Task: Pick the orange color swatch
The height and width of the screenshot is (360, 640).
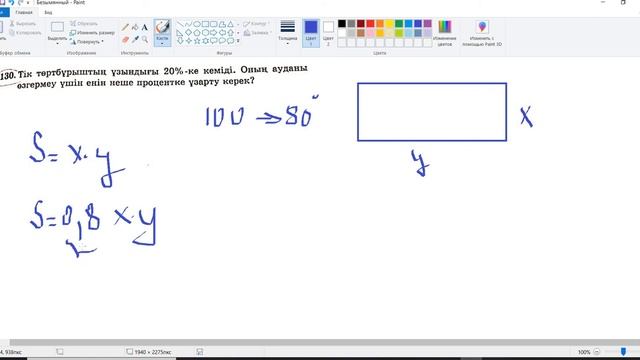Action: pyautogui.click(x=380, y=24)
